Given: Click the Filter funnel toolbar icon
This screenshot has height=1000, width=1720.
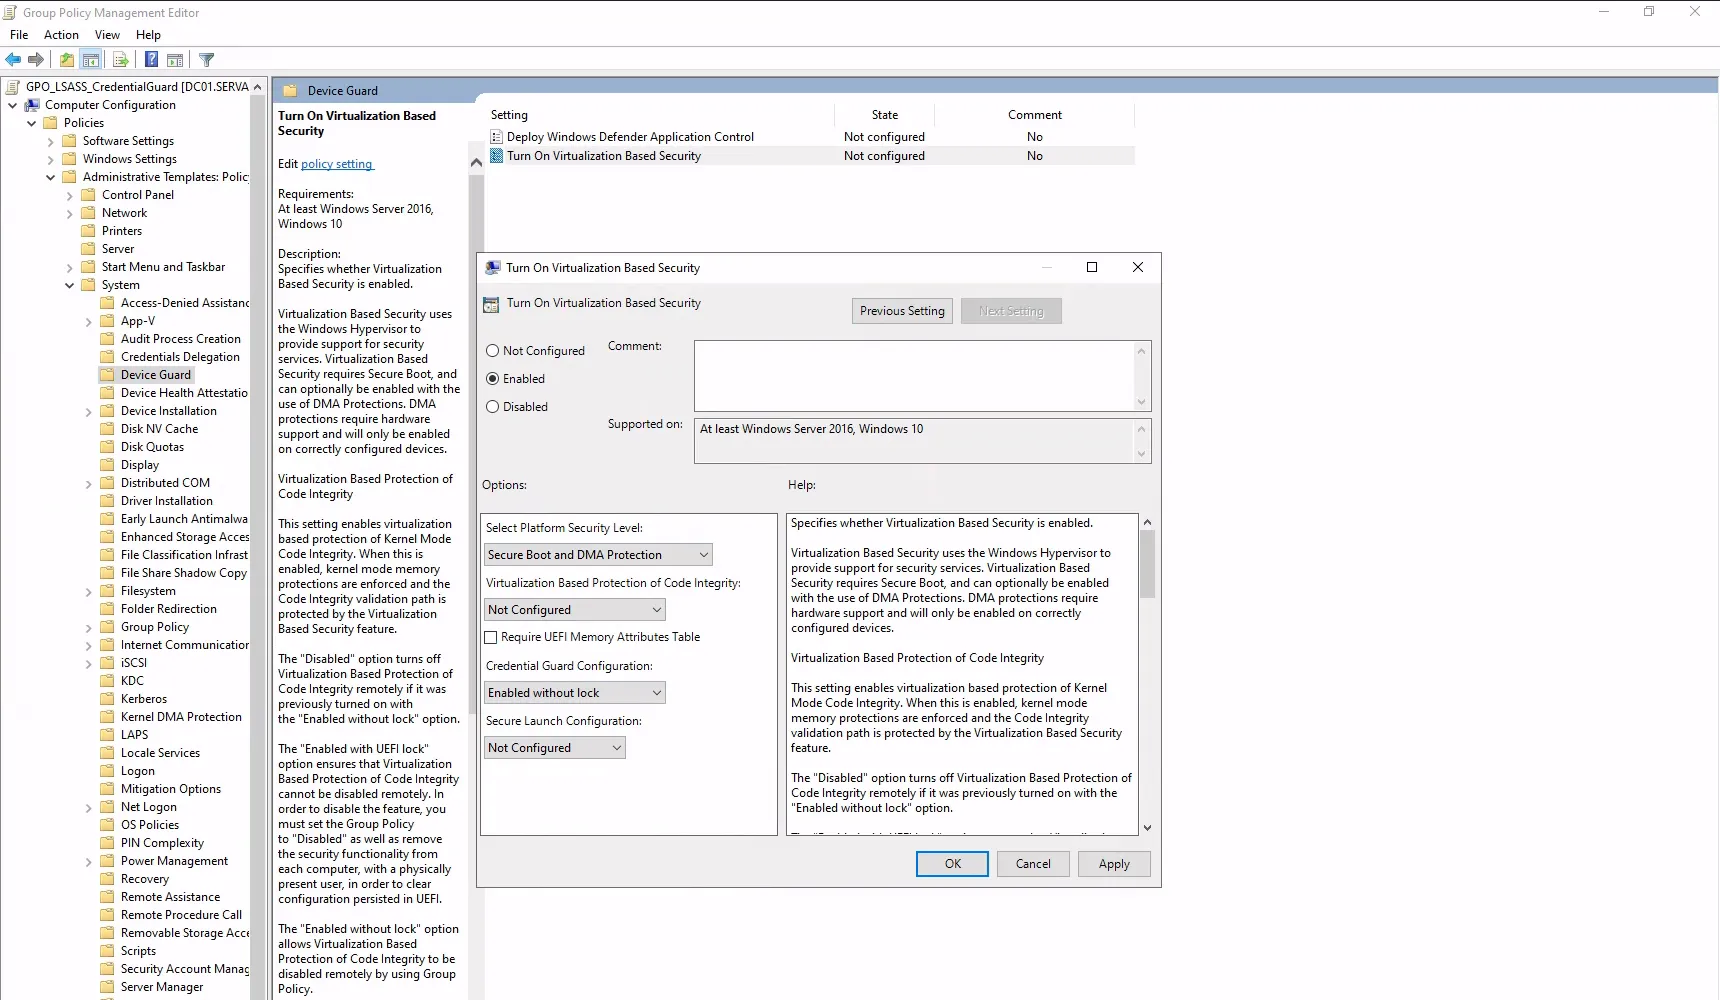Looking at the screenshot, I should click(207, 60).
